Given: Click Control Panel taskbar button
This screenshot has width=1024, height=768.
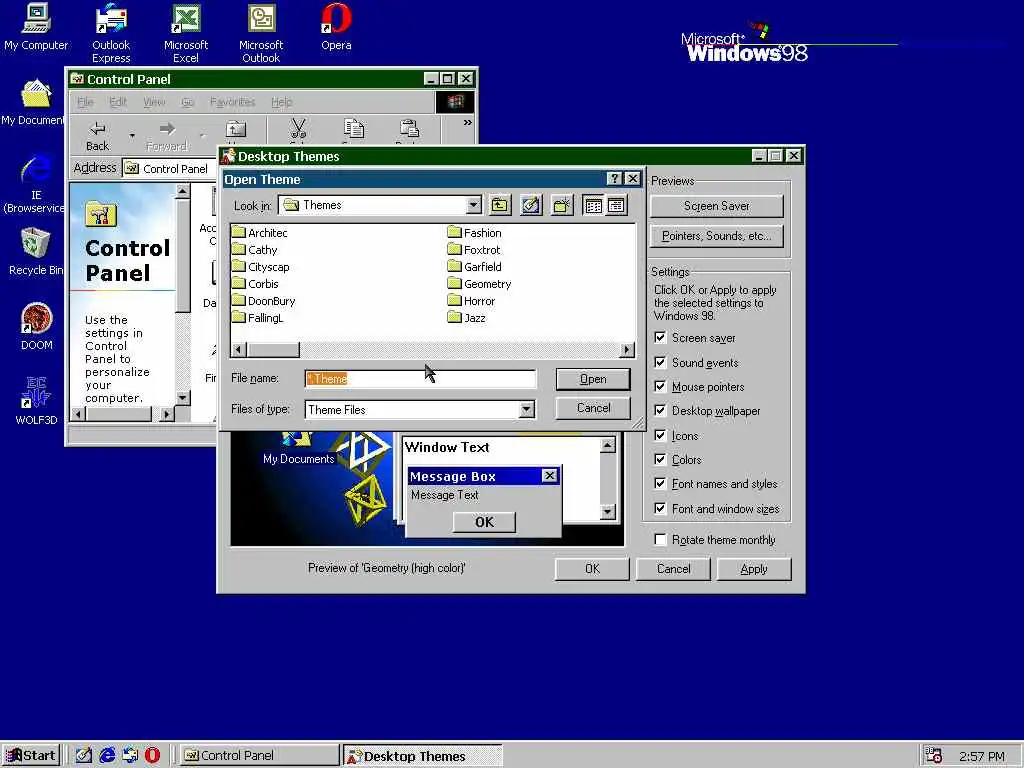Looking at the screenshot, I should pos(259,756).
